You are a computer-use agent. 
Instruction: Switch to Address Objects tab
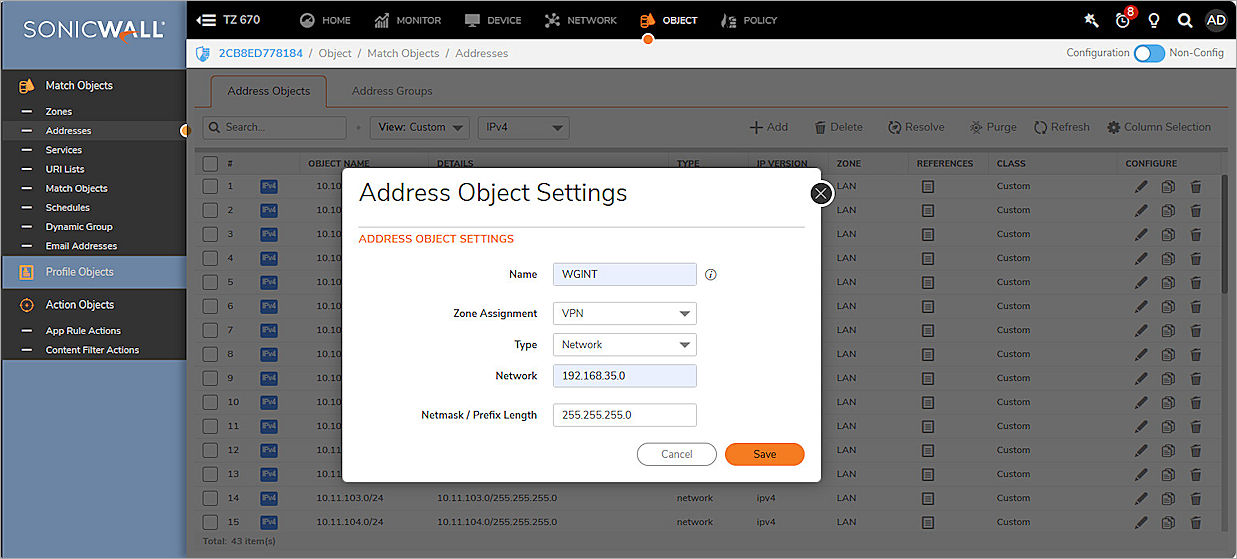[269, 91]
